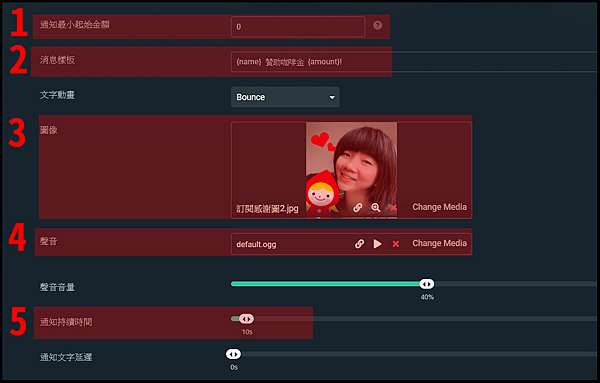The image size is (600, 383).
Task: Click the text delay slider handle at 0s
Action: 233,354
